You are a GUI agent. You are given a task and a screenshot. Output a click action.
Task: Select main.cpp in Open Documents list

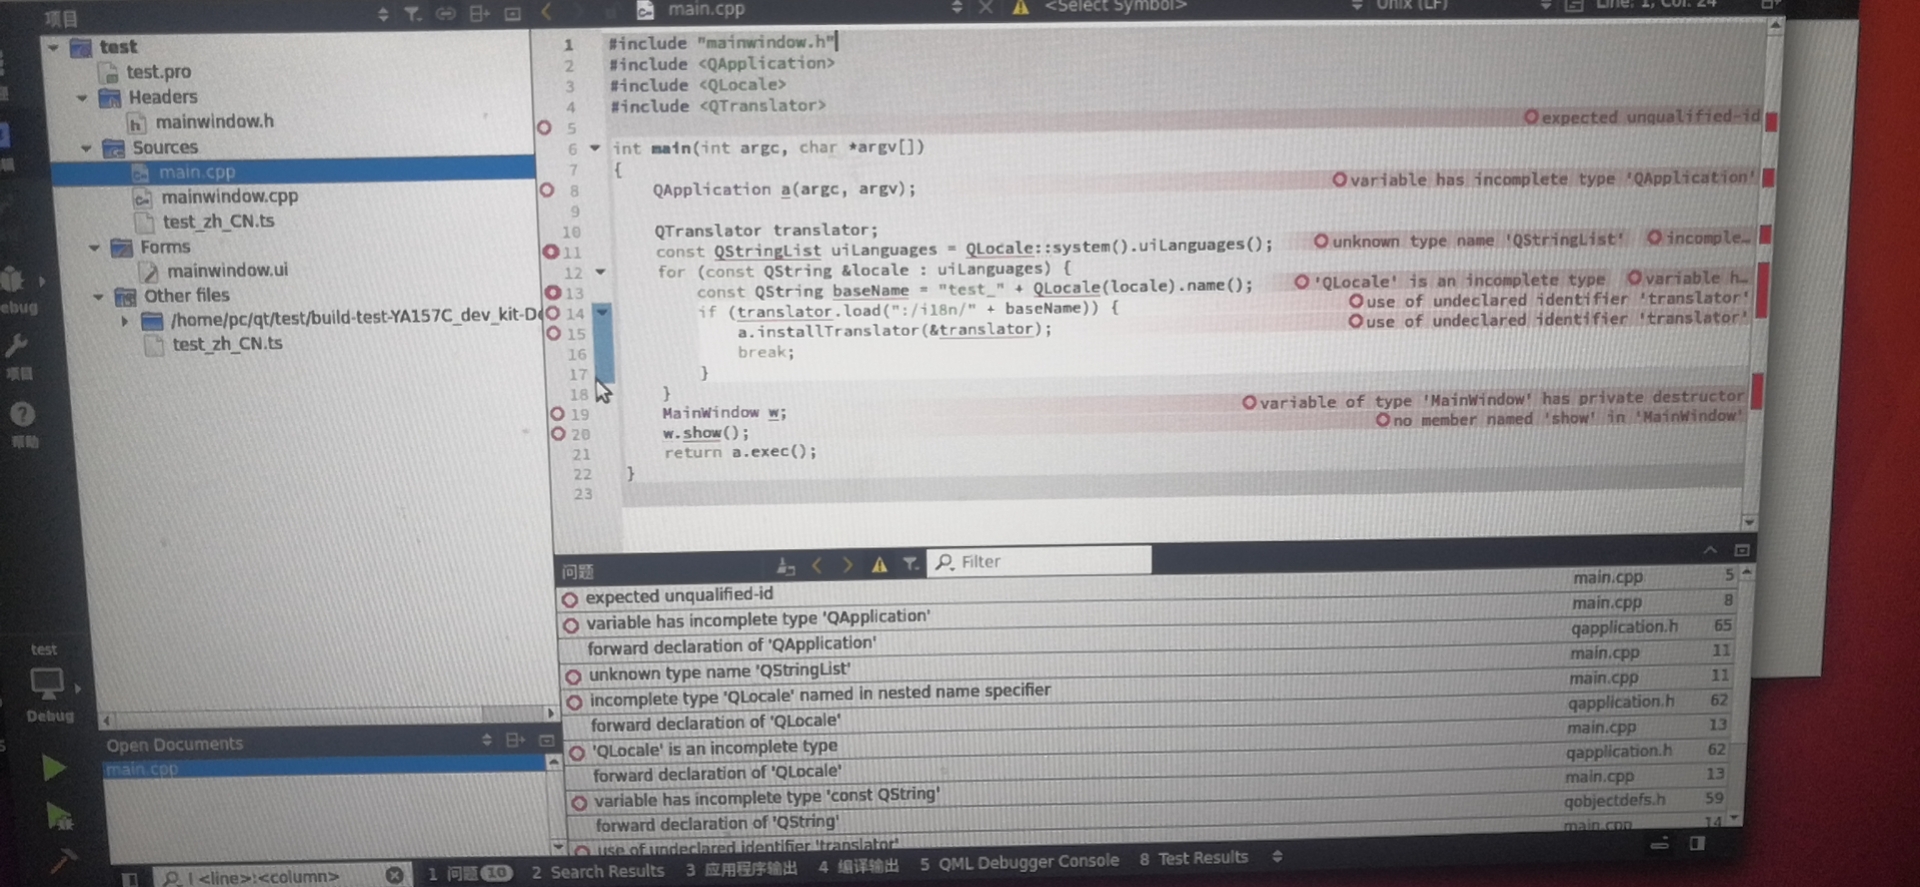point(323,768)
